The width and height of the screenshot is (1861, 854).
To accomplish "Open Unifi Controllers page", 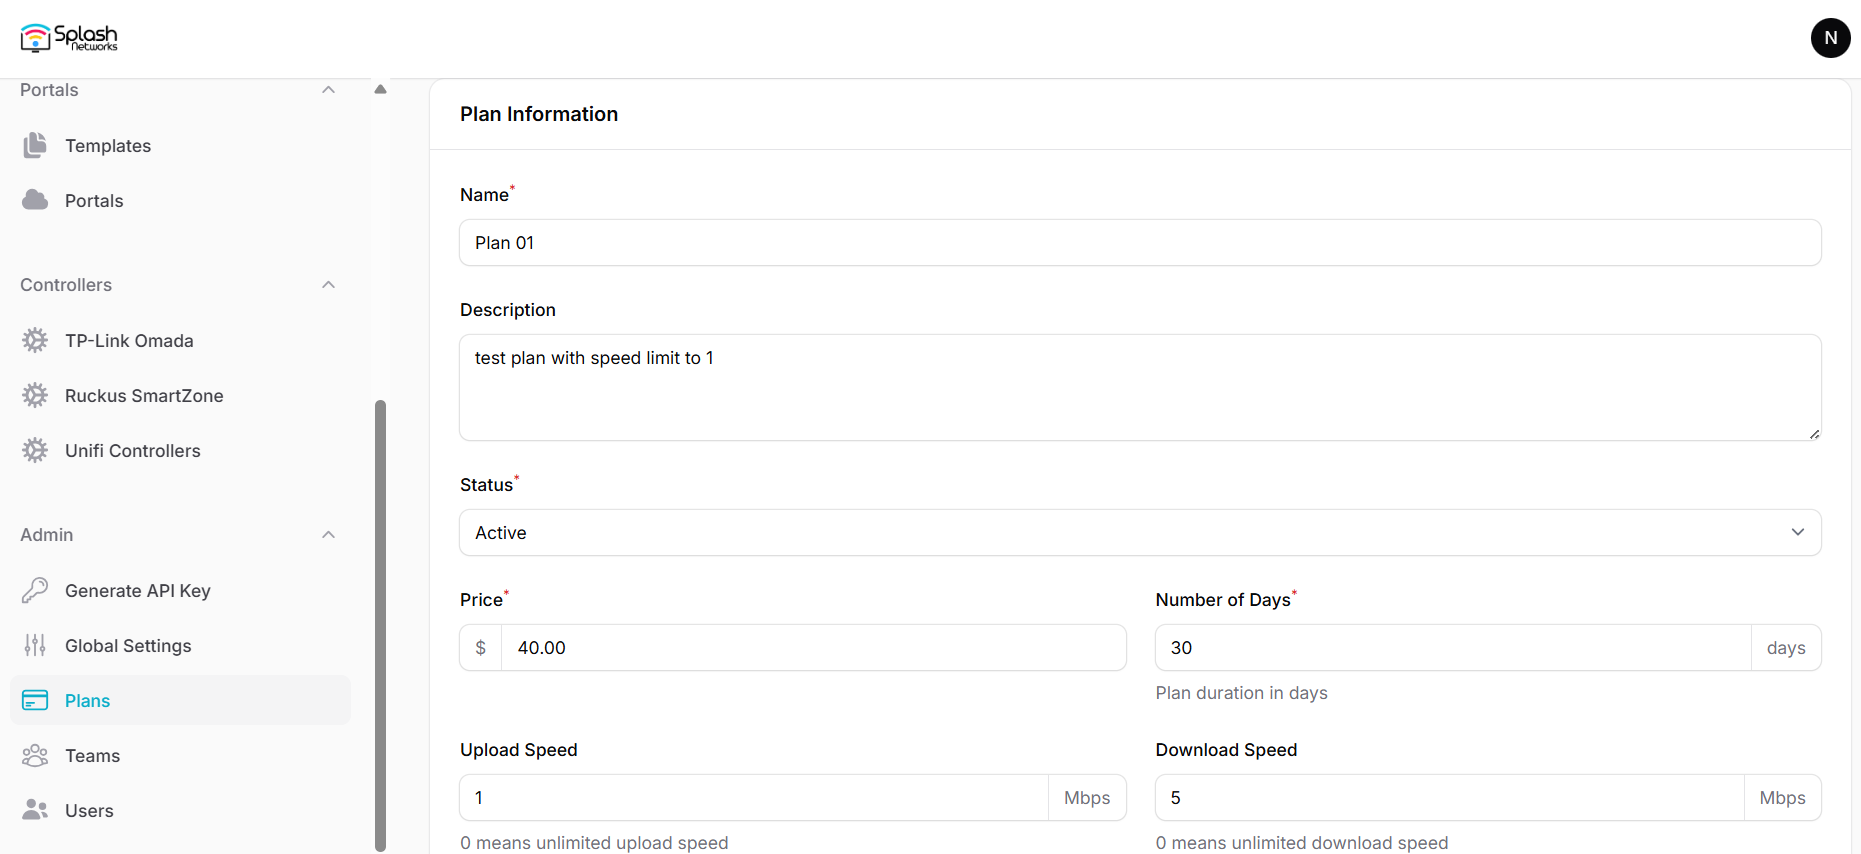I will pyautogui.click(x=132, y=451).
